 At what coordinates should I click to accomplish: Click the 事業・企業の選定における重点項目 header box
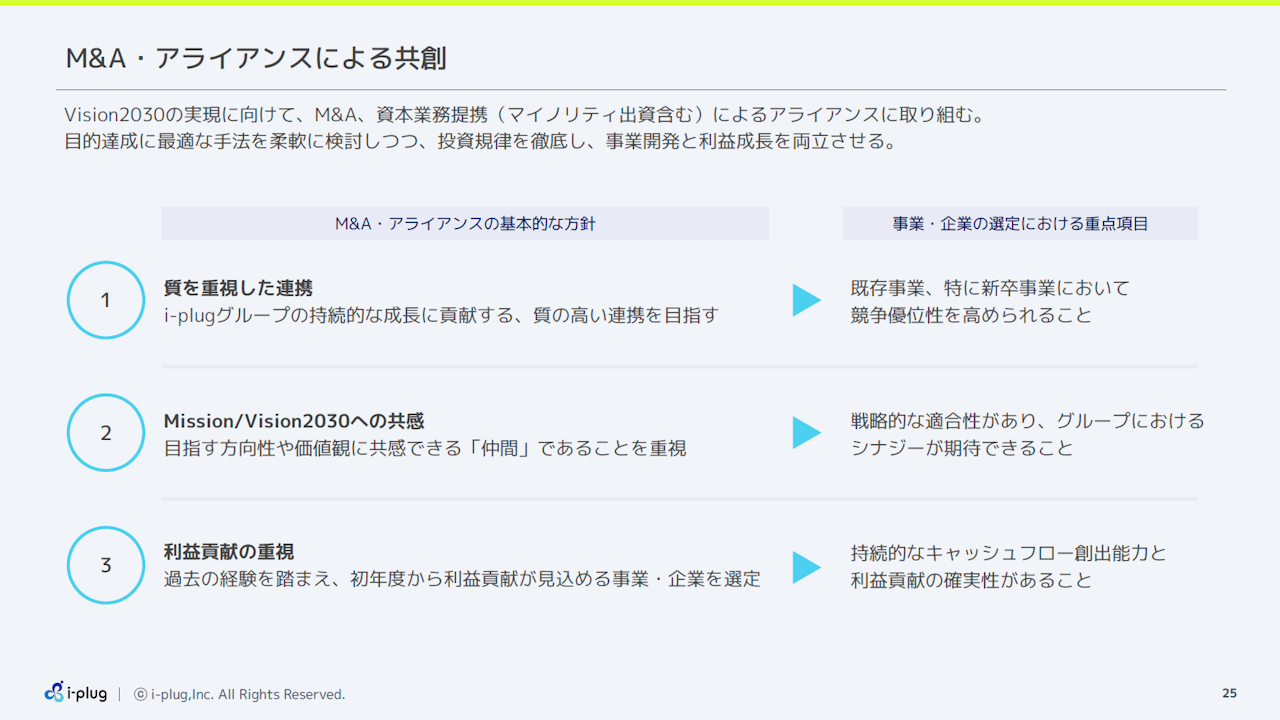coord(1020,224)
